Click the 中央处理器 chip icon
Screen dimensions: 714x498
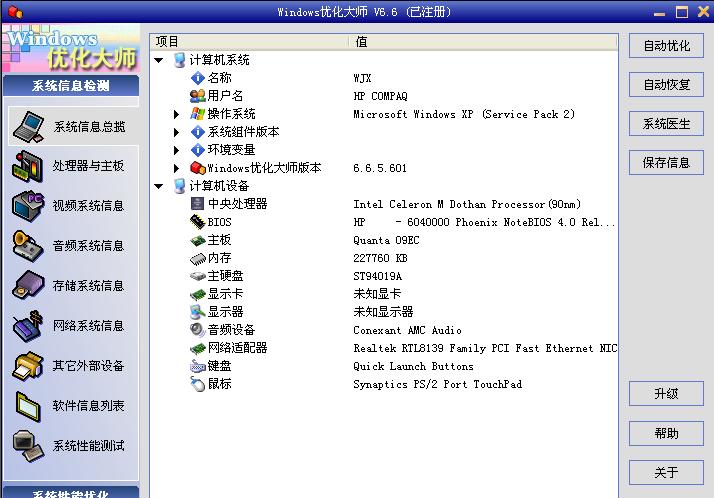click(197, 203)
